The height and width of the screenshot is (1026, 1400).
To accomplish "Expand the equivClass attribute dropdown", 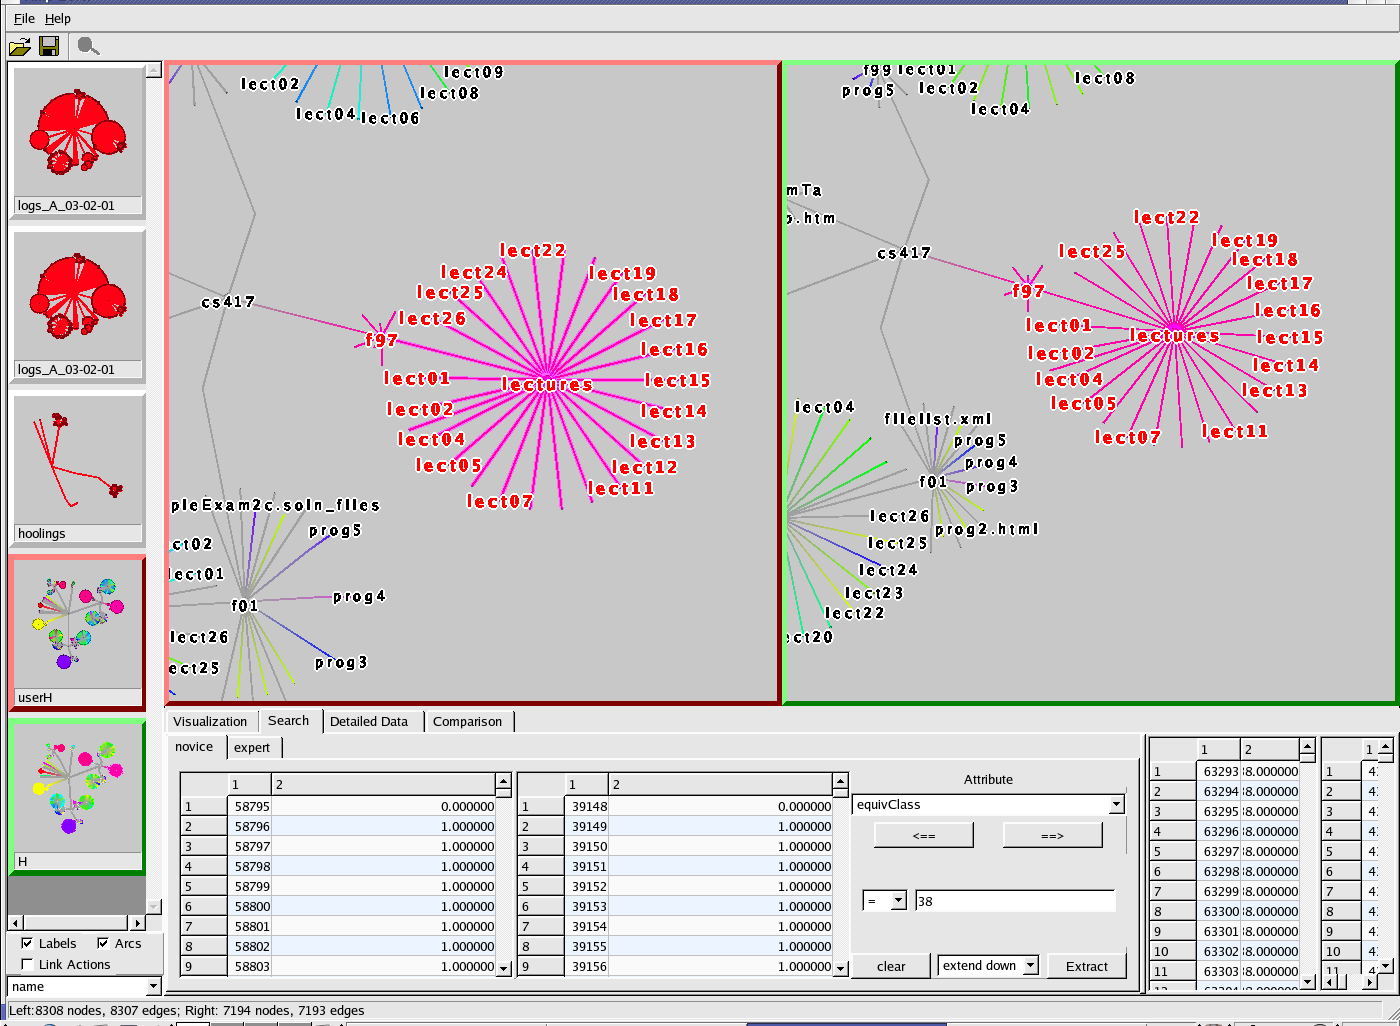I will pyautogui.click(x=1116, y=805).
